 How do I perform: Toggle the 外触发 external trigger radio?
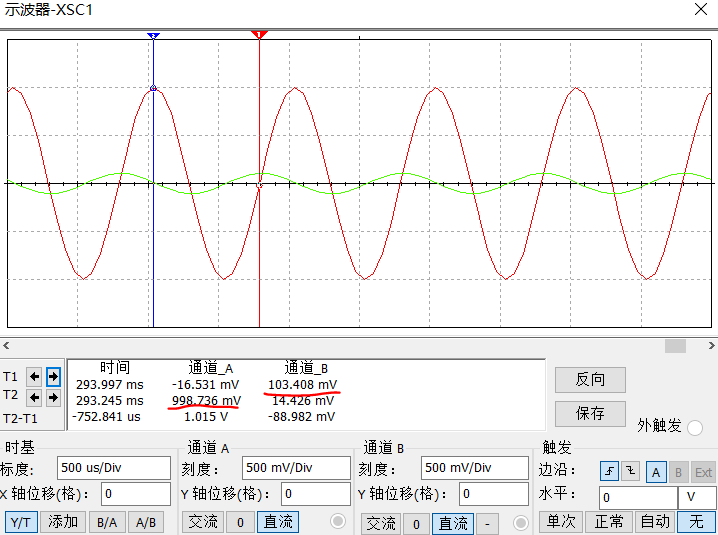click(695, 427)
